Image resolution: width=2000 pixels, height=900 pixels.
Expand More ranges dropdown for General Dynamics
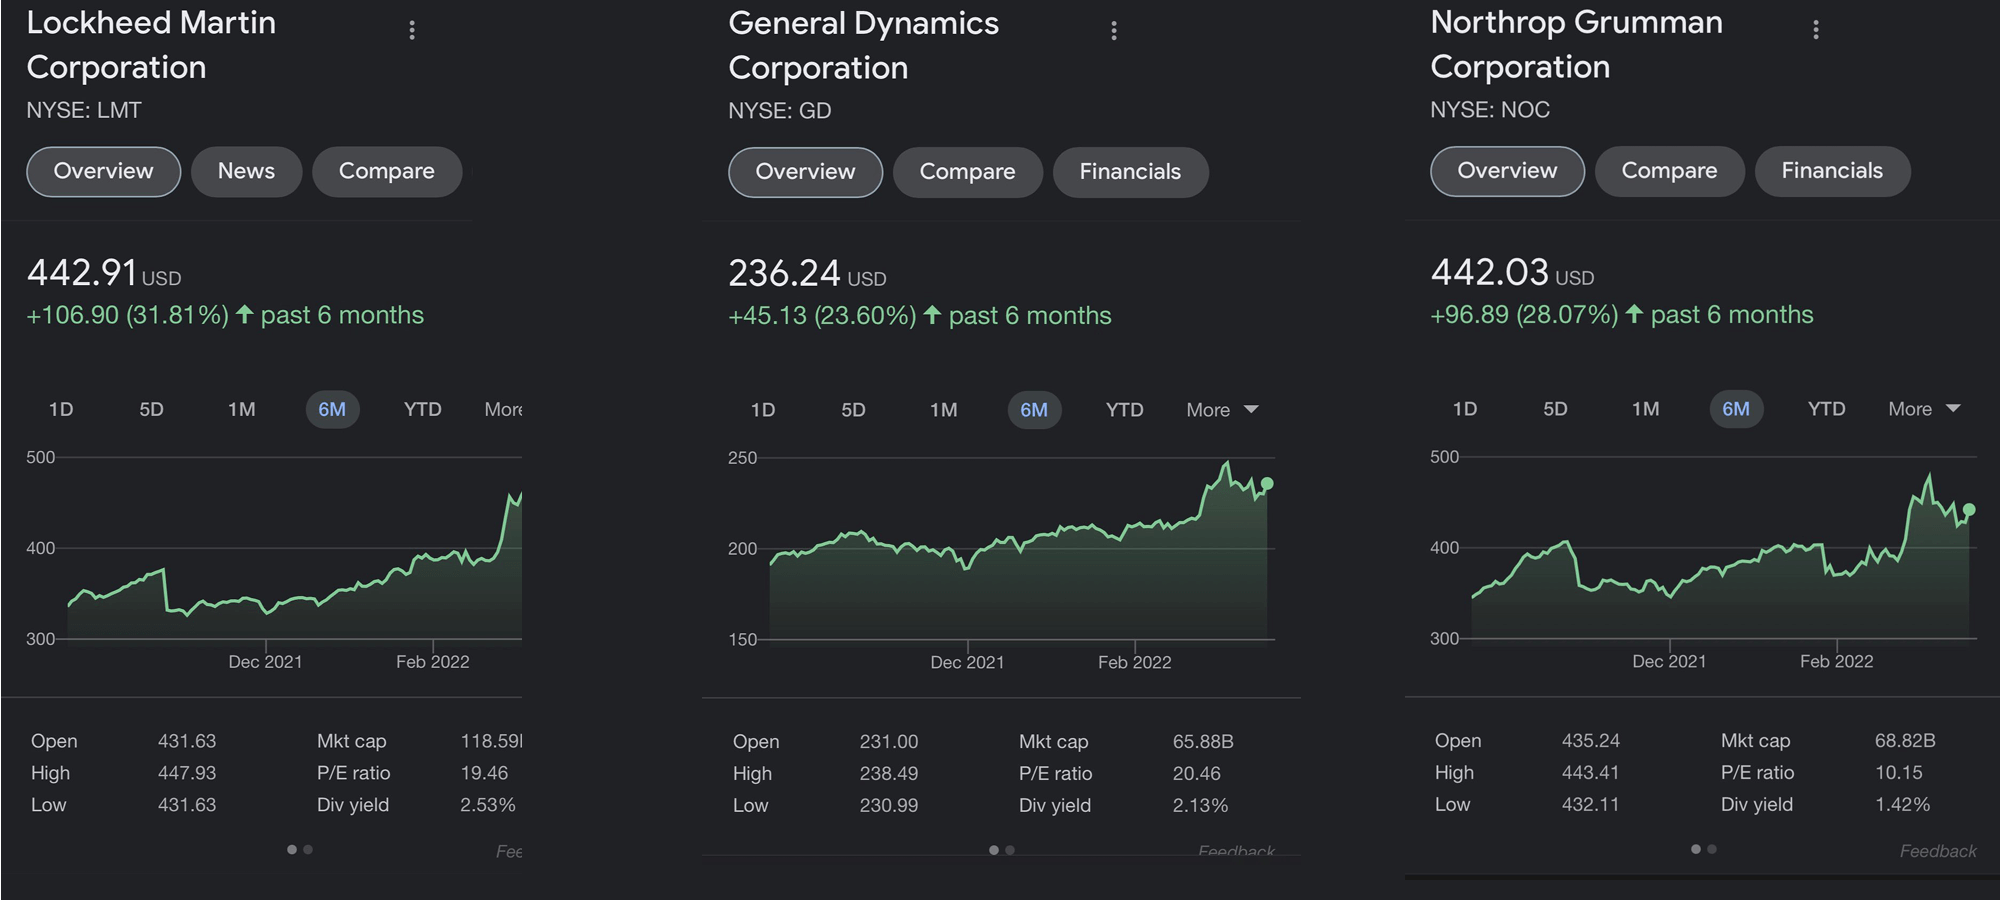[x=1222, y=410]
